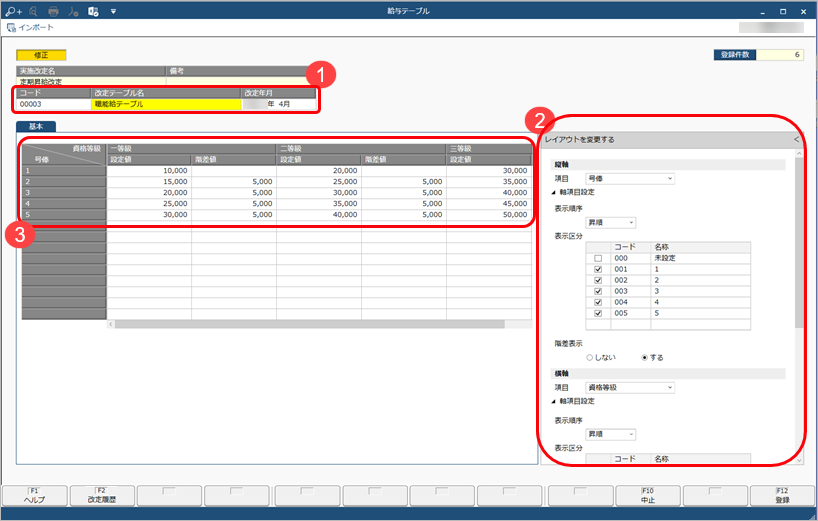The height and width of the screenshot is (521, 818).
Task: Click the インポート import icon
Action: pos(11,27)
